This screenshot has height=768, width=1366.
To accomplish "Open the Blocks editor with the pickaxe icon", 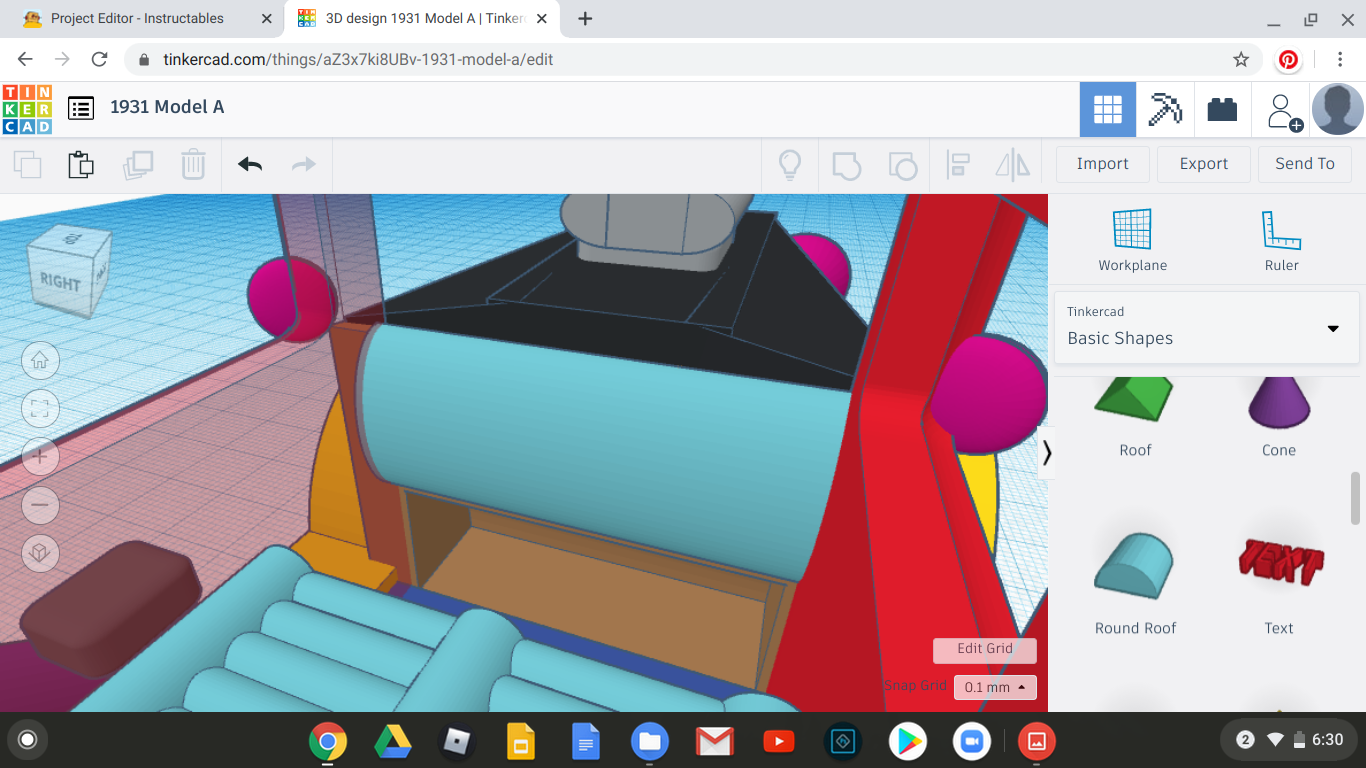I will (1166, 109).
